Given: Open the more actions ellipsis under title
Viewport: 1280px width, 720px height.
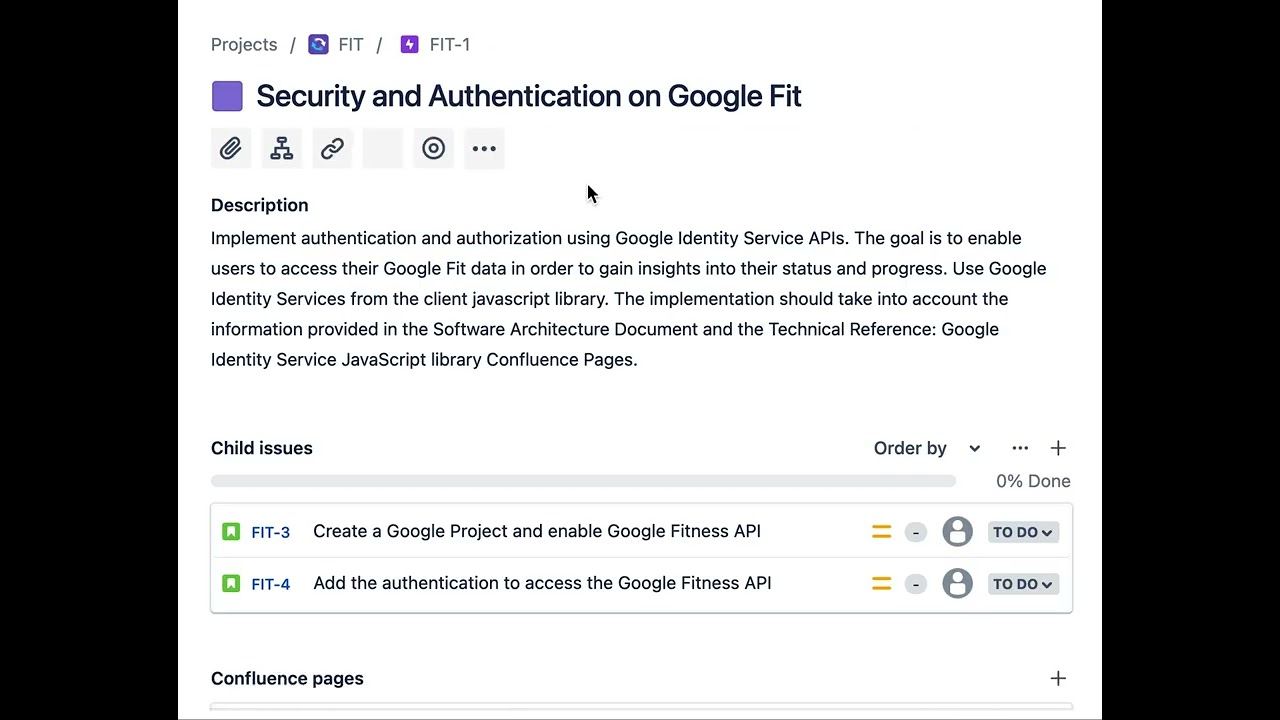Looking at the screenshot, I should [484, 149].
